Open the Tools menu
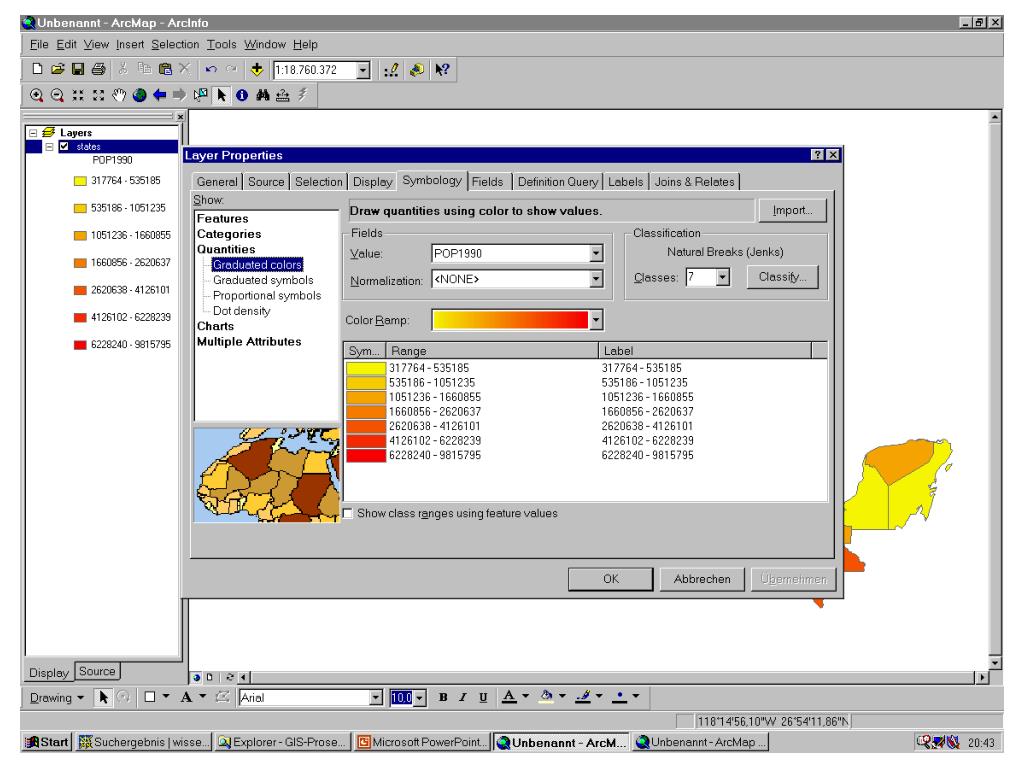This screenshot has width=1024, height=768. coord(221,44)
